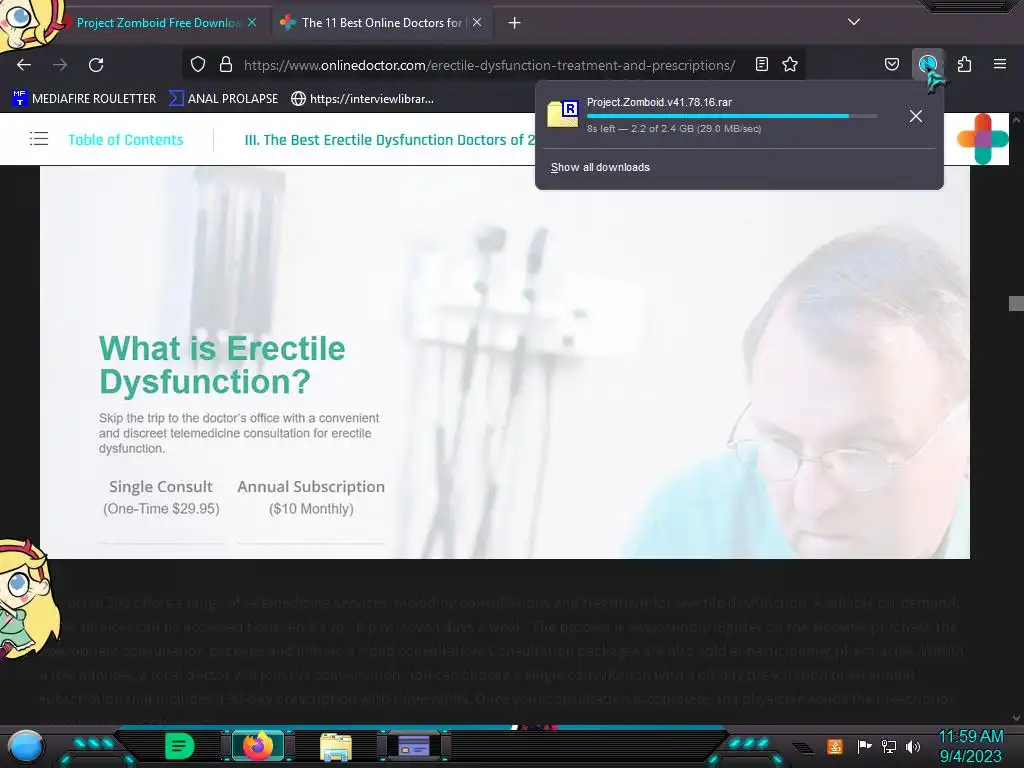The height and width of the screenshot is (768, 1024).
Task: Click the Table of Contents link
Action: click(x=125, y=140)
